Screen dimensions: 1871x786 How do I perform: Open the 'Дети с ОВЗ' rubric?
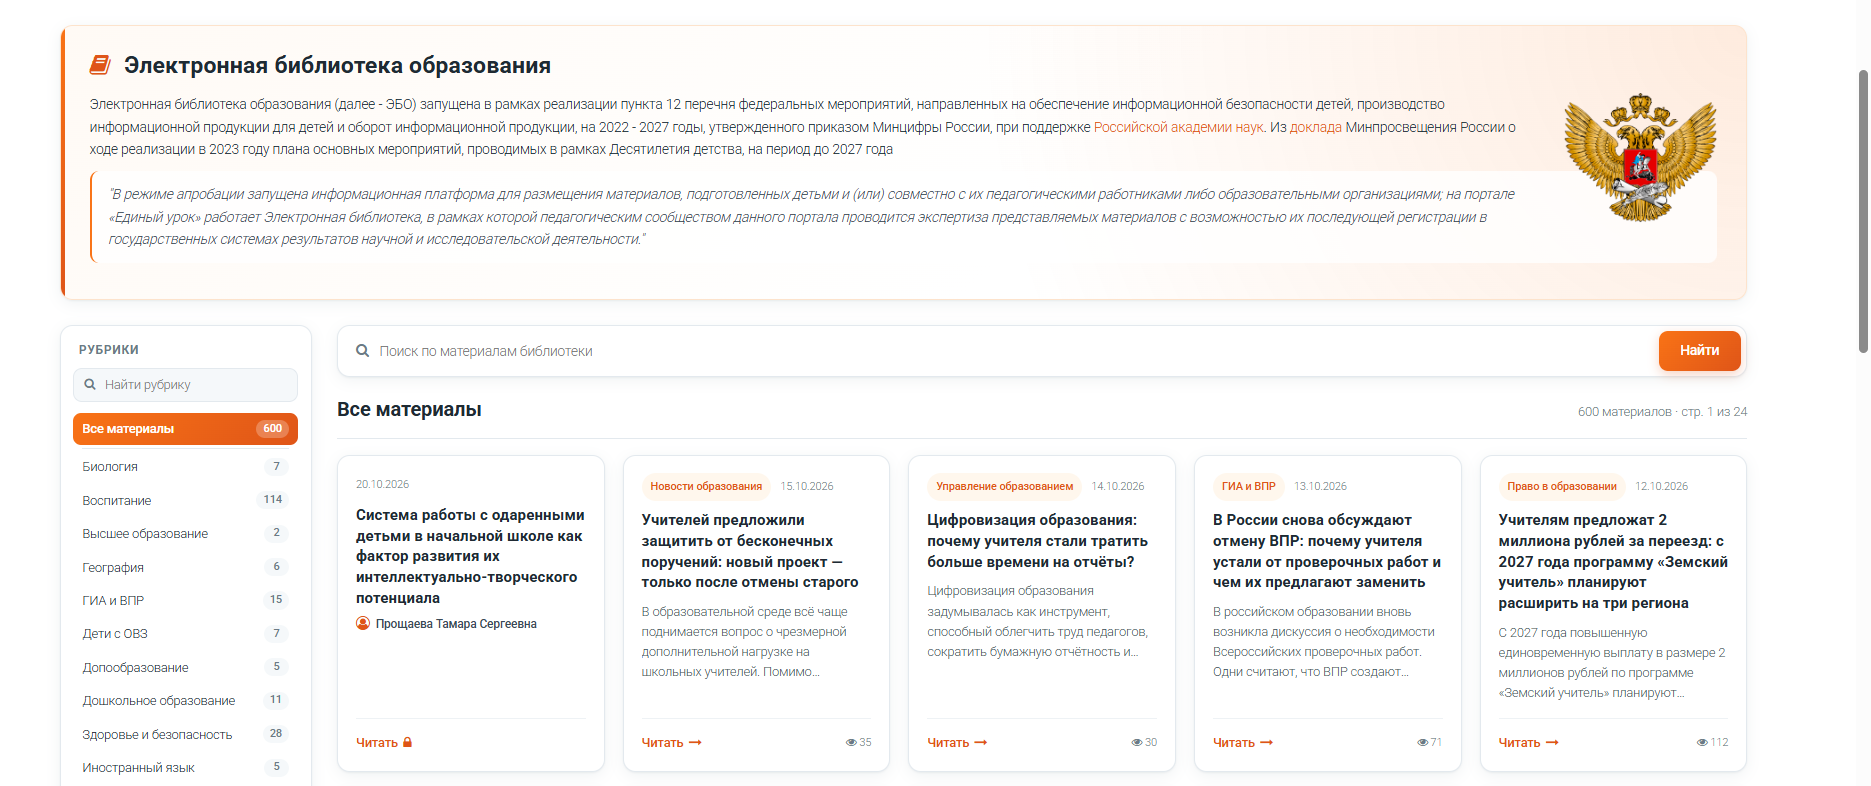pos(185,634)
